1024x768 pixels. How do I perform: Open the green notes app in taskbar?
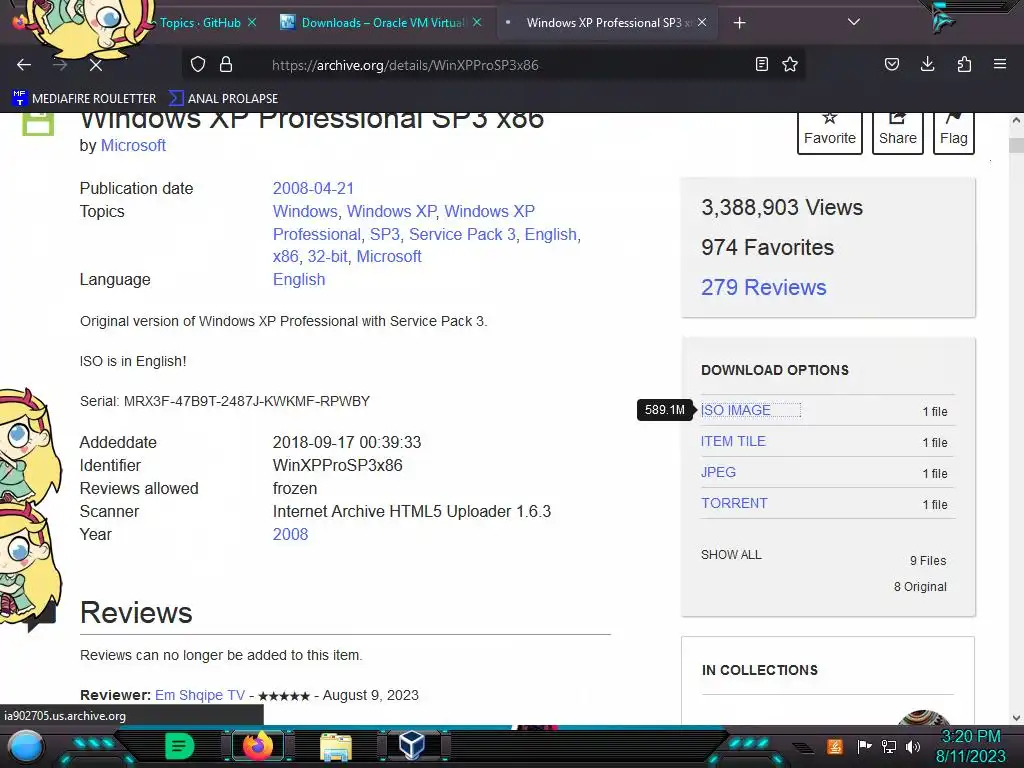coord(180,746)
